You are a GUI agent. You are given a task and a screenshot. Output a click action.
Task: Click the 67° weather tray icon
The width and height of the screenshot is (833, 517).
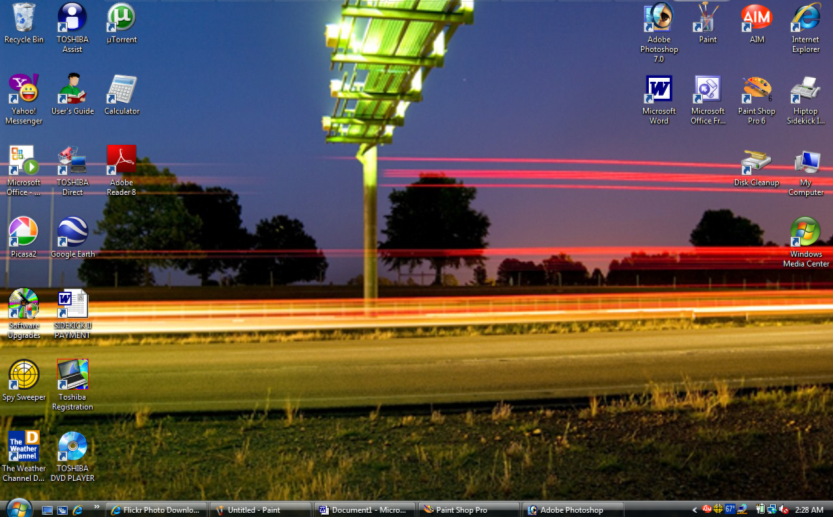(x=730, y=509)
